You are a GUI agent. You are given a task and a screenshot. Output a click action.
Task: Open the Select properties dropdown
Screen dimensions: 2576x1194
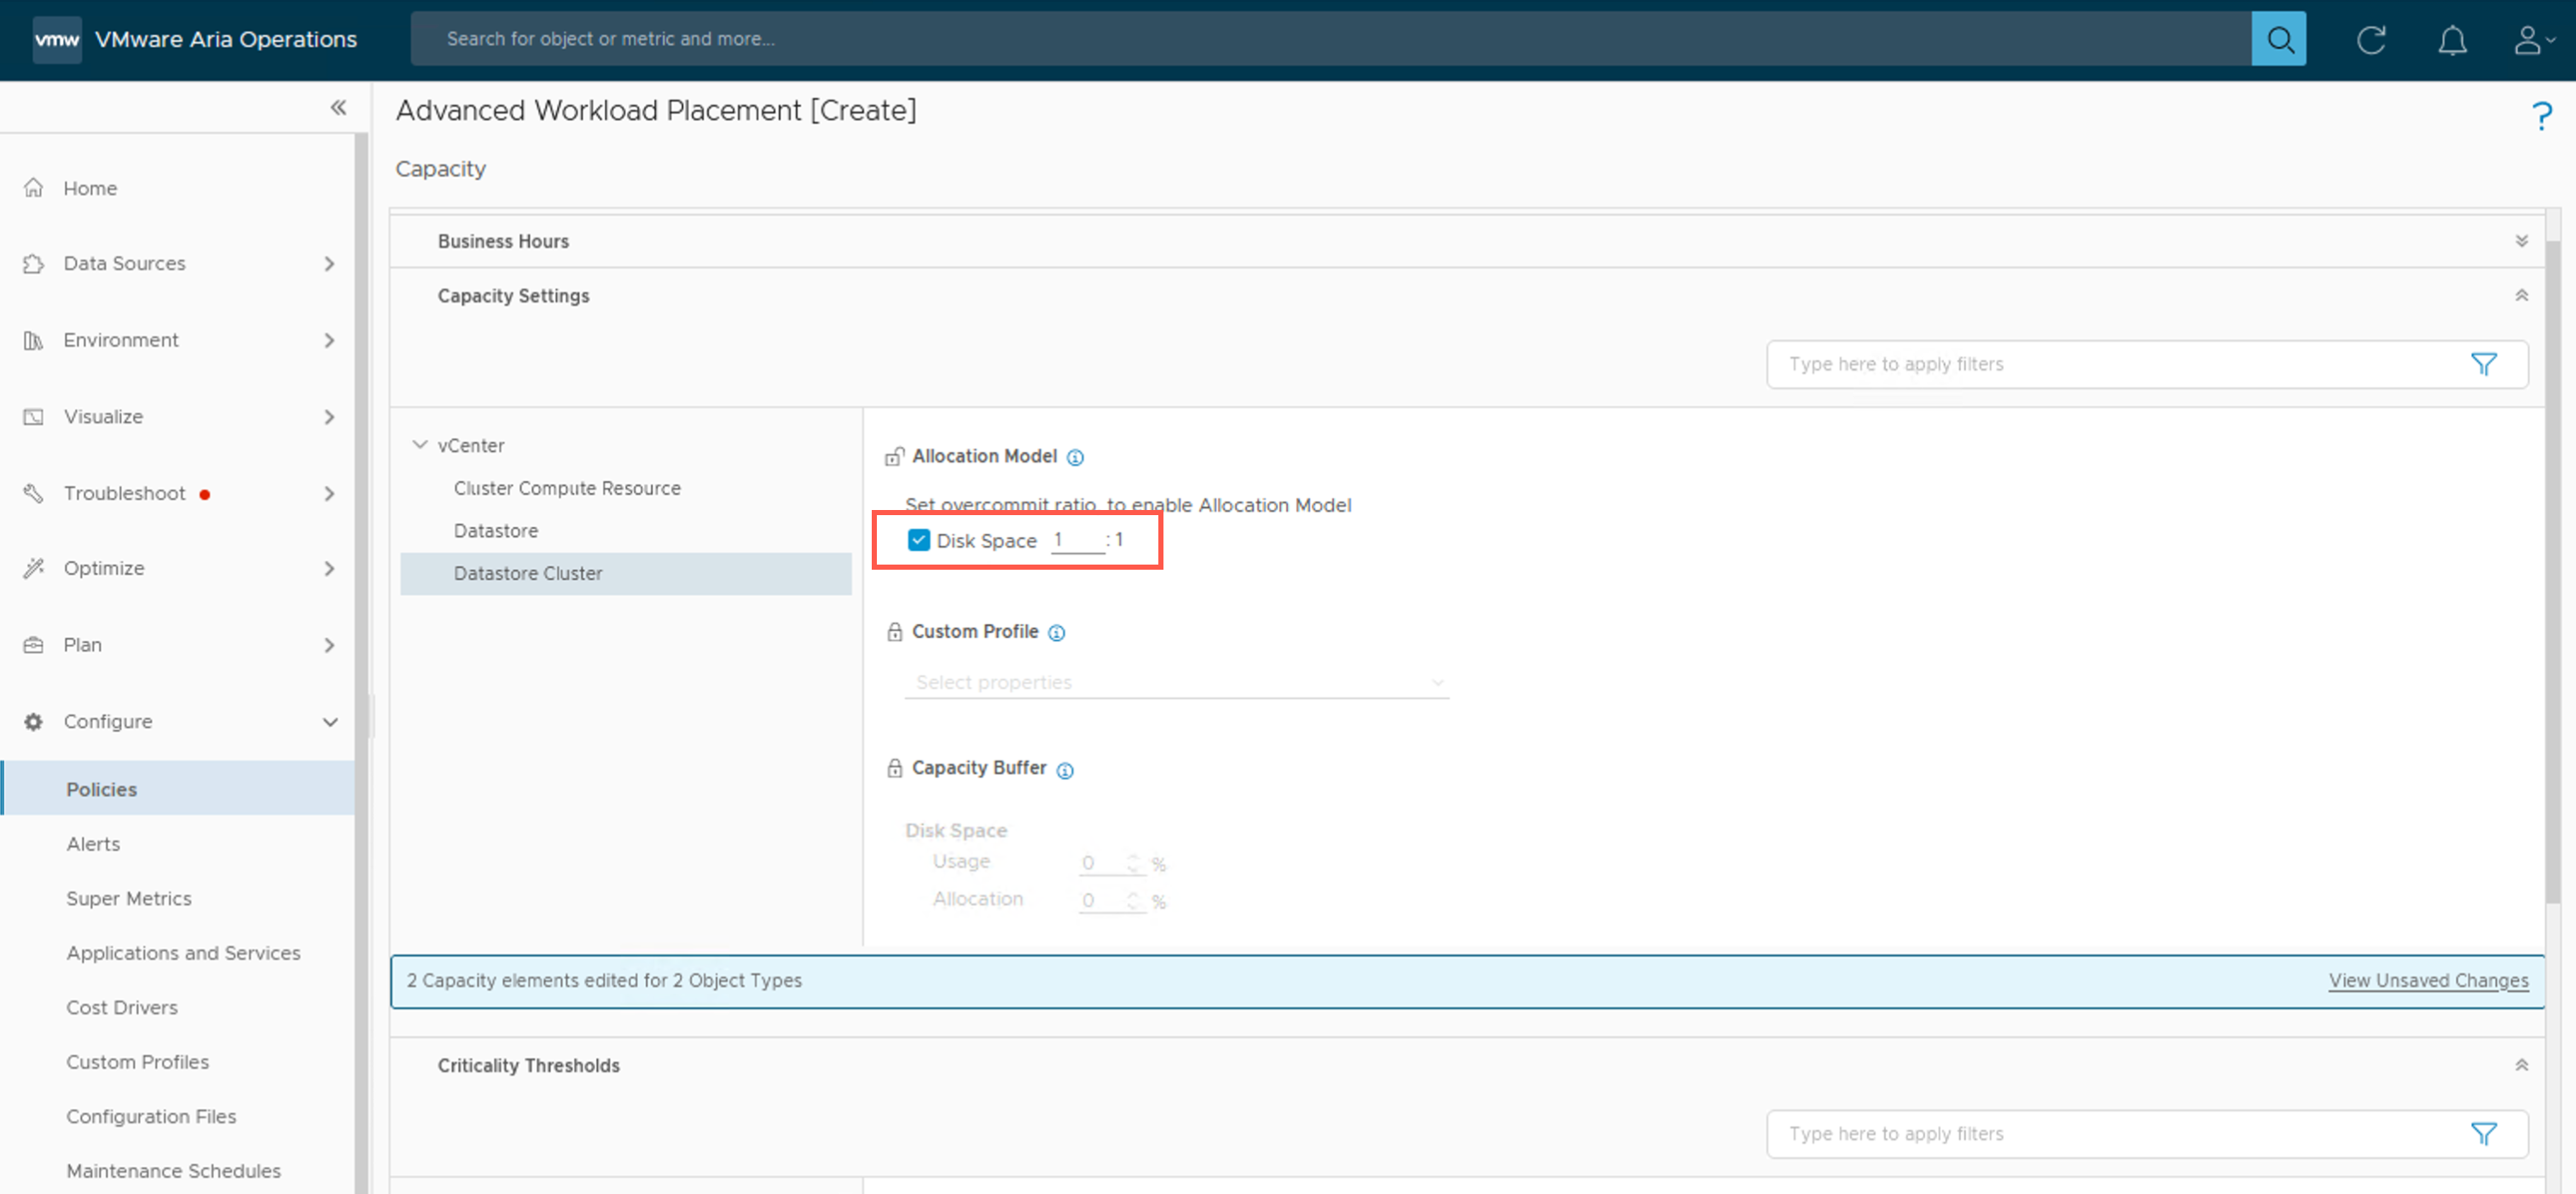[x=1176, y=682]
